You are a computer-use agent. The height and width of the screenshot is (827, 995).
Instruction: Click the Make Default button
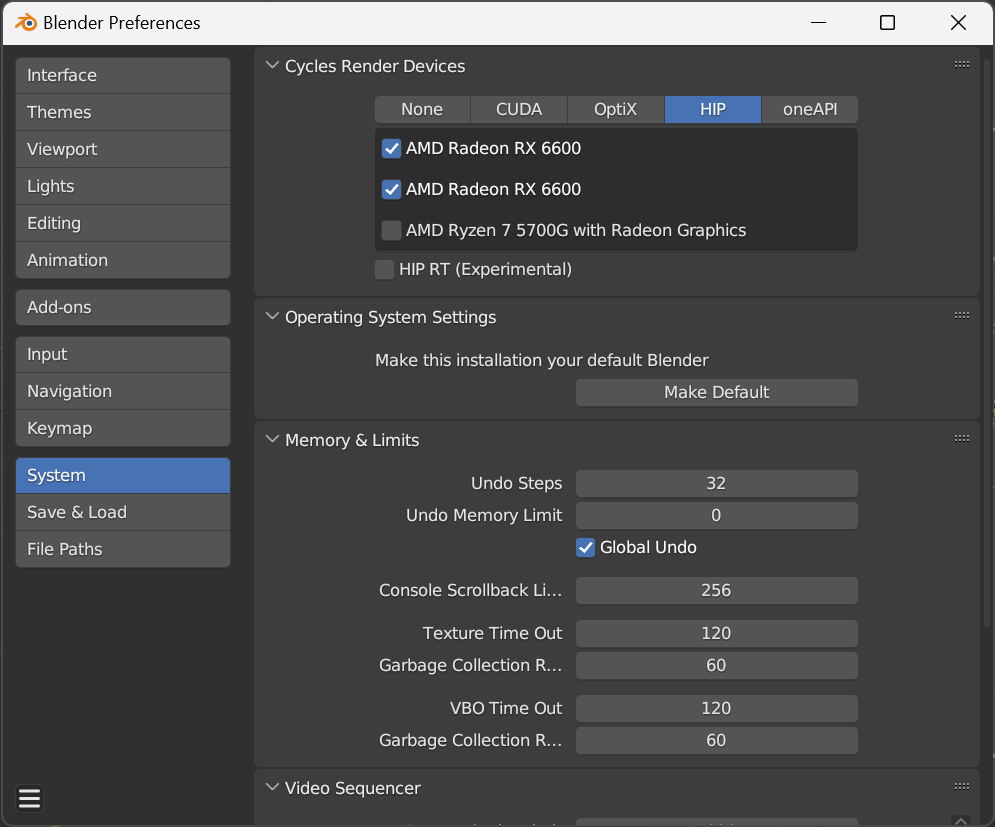point(716,392)
